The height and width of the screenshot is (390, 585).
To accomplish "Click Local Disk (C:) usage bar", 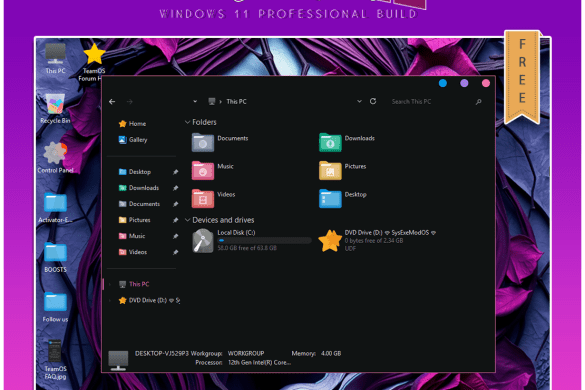I will [264, 241].
